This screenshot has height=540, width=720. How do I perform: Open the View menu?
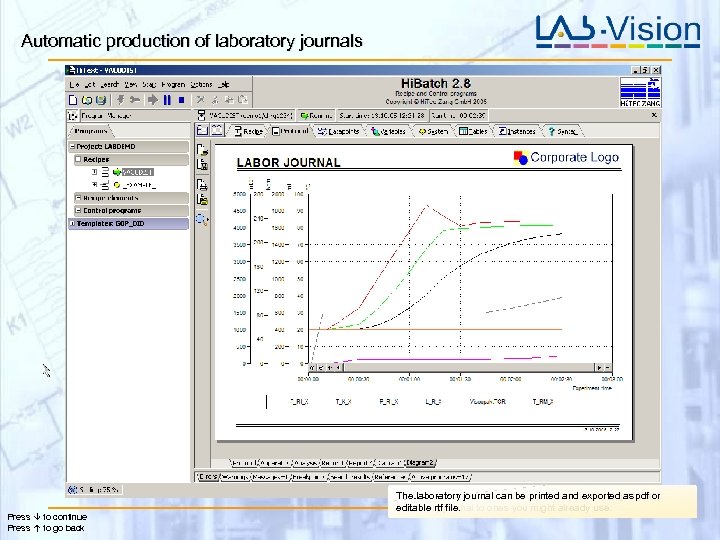(x=131, y=84)
